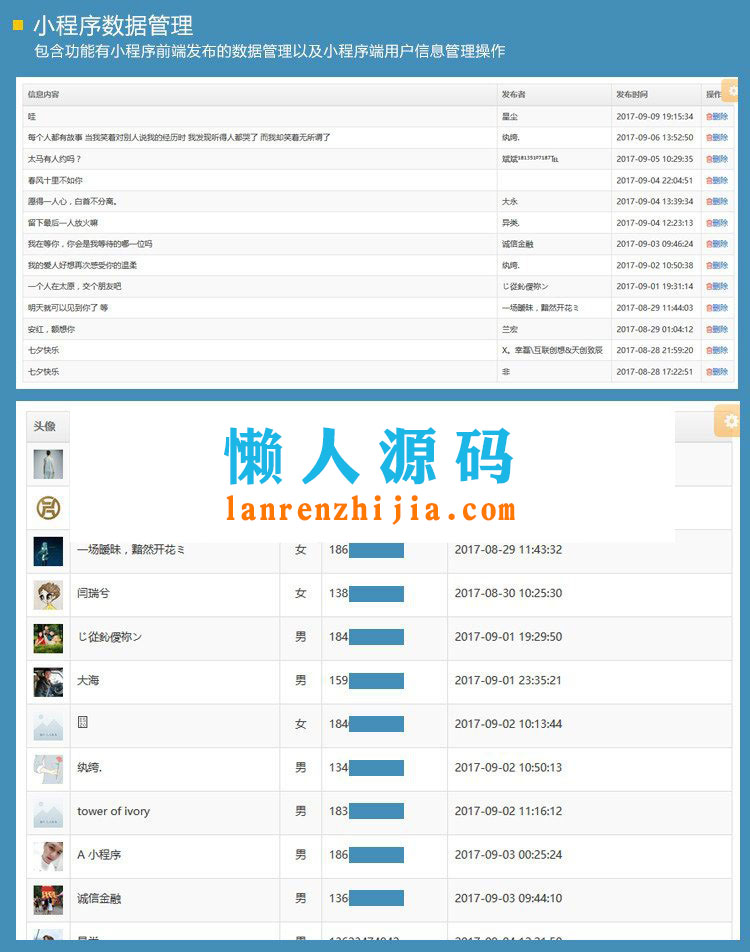This screenshot has height=952, width=750.
Task: Click publisher name 星尘
Action: click(x=510, y=117)
